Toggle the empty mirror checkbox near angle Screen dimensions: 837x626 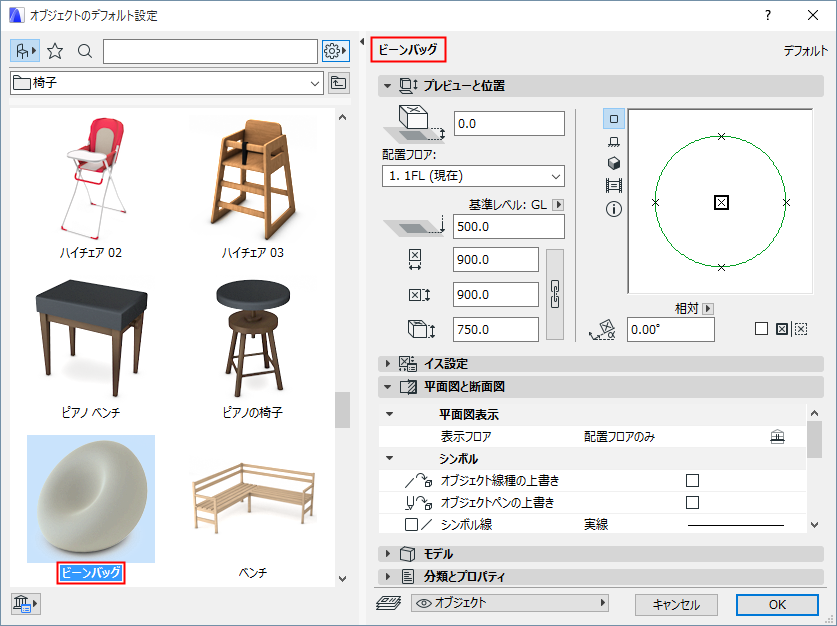click(762, 329)
